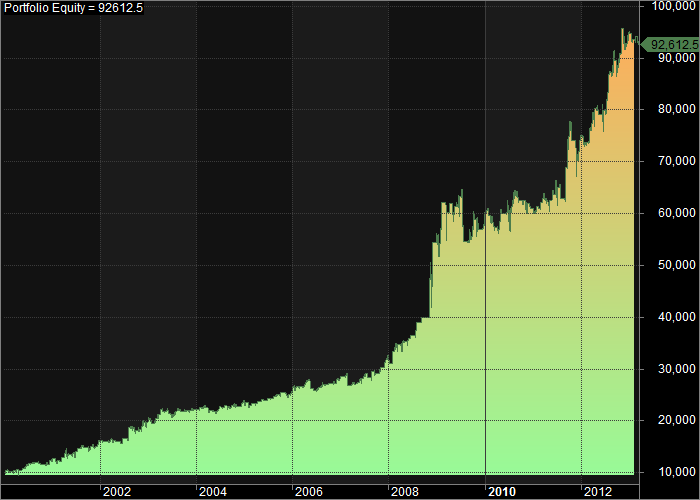Click the Portfolio Equity = 92612.5 title label
Viewport: 700px width, 500px height.
coord(74,8)
